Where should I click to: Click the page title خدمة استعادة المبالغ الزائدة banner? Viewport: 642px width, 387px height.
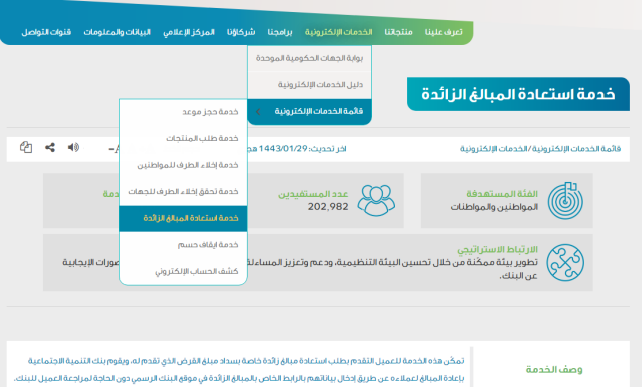click(518, 94)
